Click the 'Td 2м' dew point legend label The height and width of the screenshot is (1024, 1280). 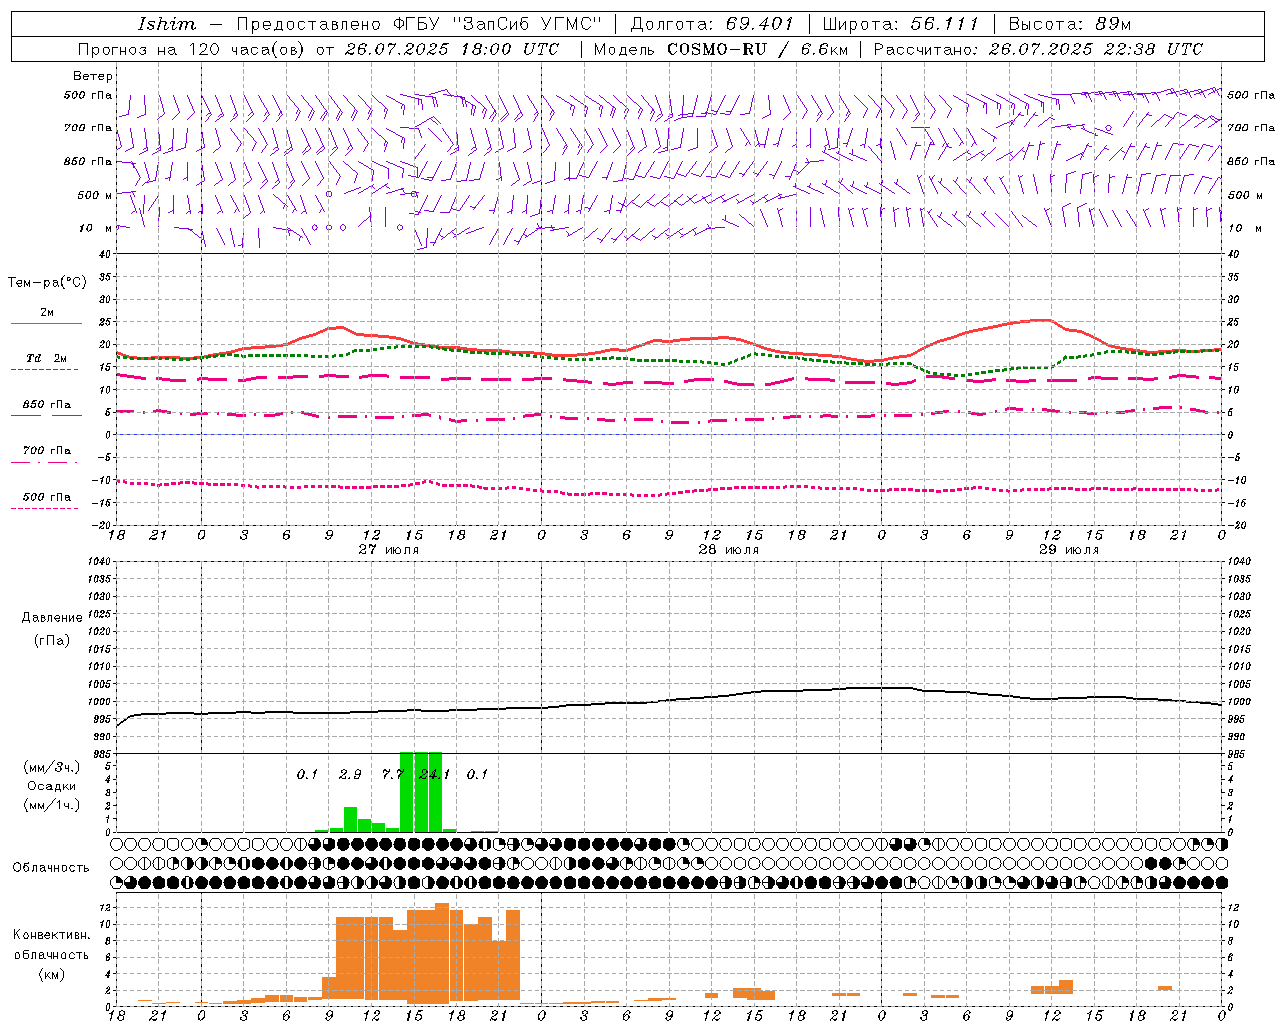[x=47, y=358]
